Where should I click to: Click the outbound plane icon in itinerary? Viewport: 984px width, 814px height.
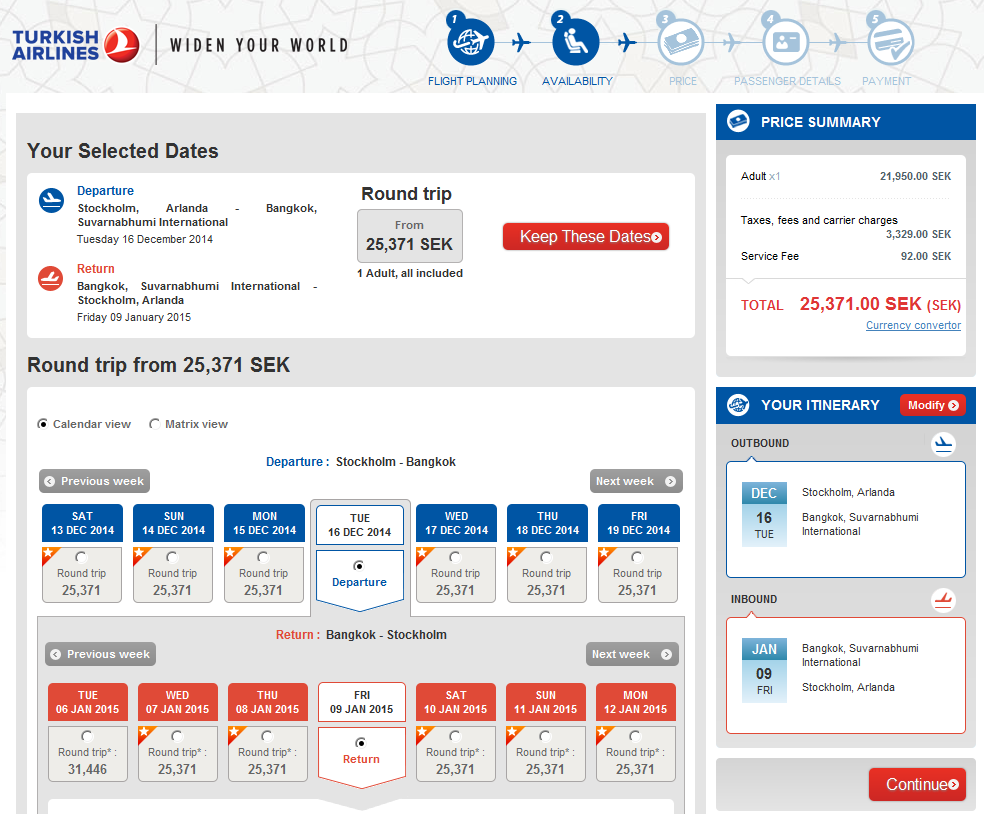(x=943, y=444)
